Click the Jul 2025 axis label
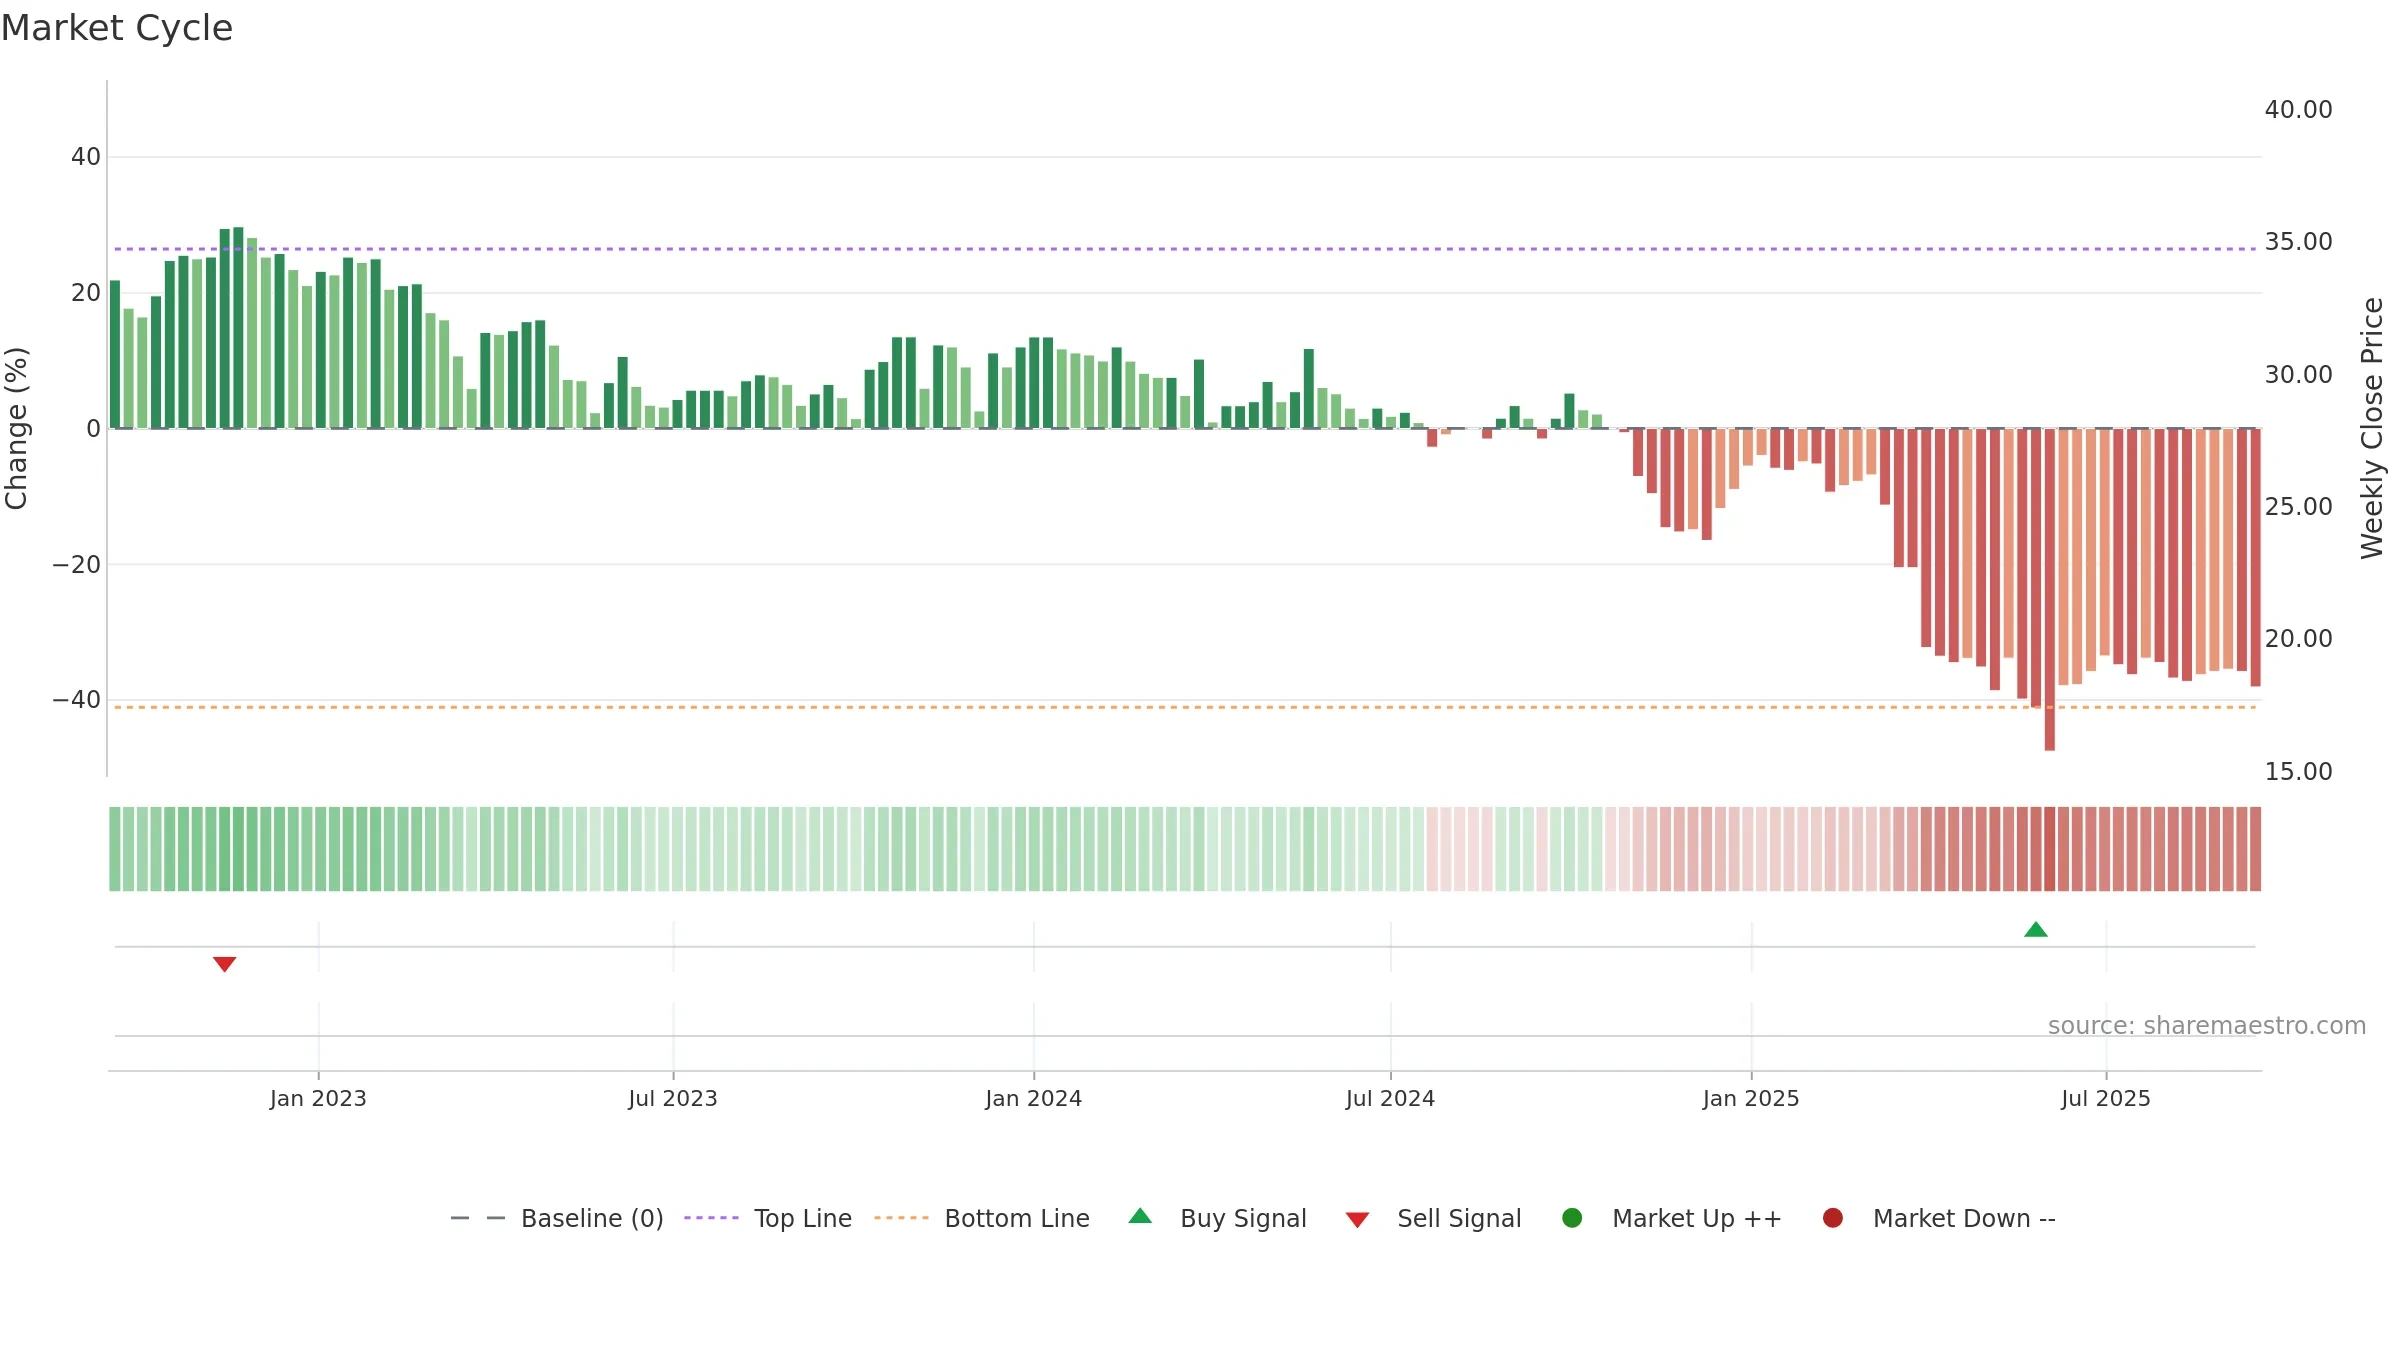Screen dimensions: 2400x1350 tap(2106, 1099)
